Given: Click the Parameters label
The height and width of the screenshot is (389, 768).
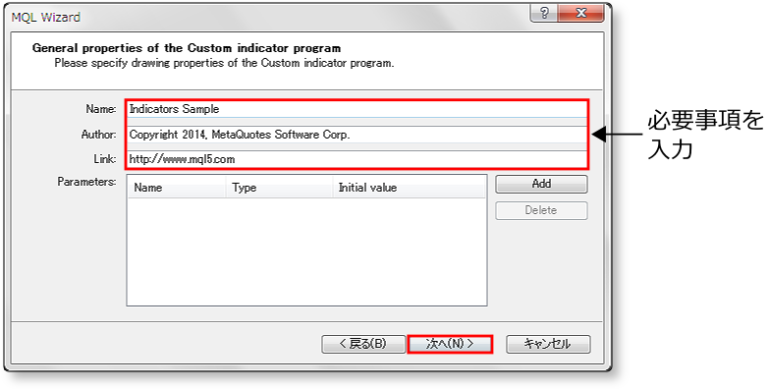Looking at the screenshot, I should pyautogui.click(x=87, y=182).
